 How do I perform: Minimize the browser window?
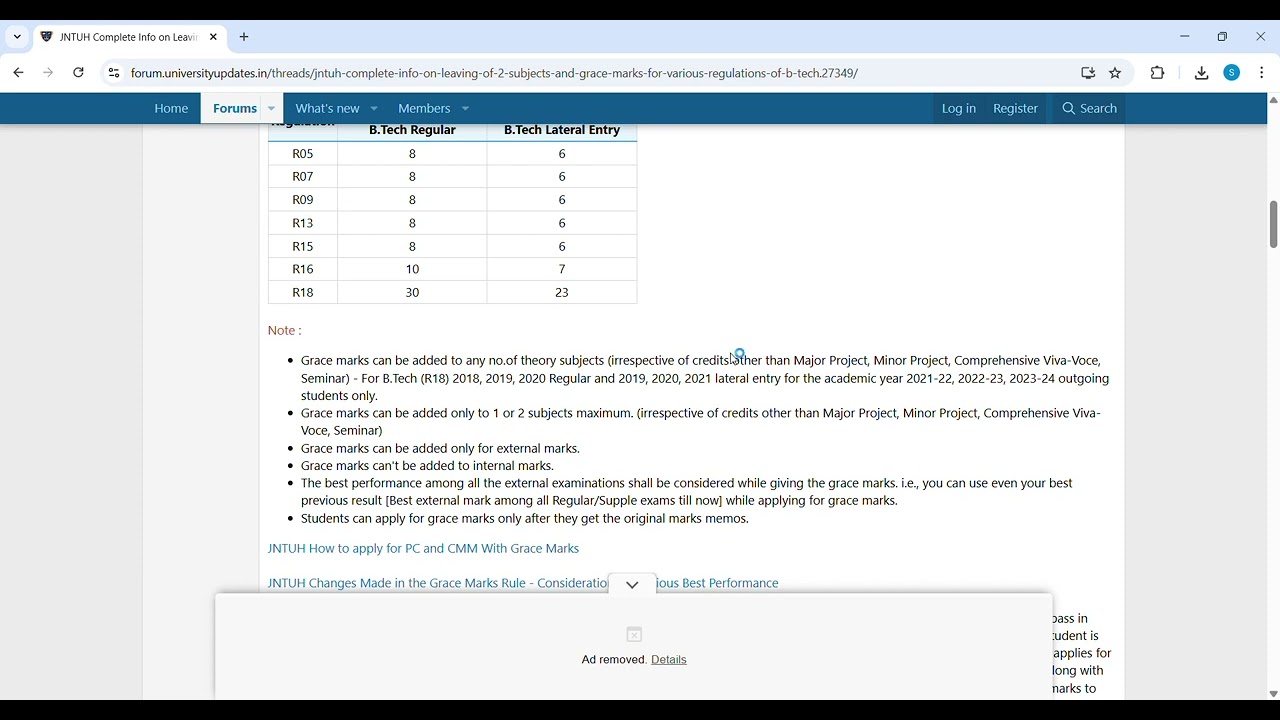click(1185, 37)
